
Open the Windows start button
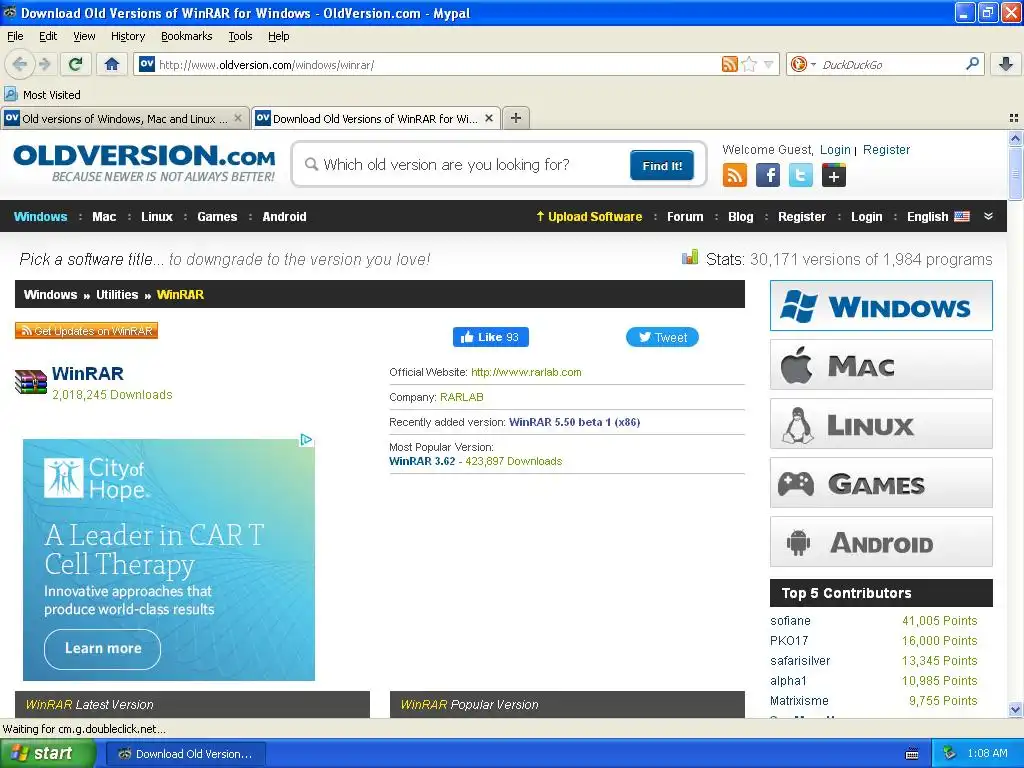click(48, 754)
